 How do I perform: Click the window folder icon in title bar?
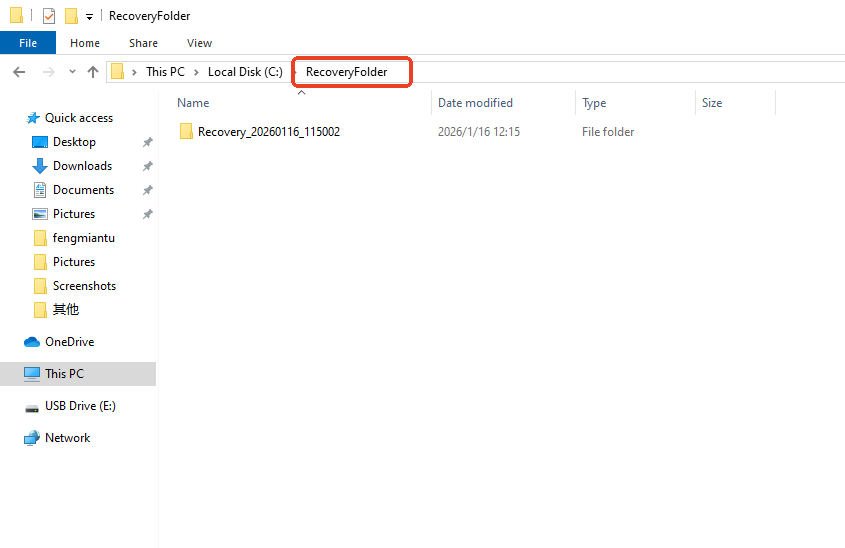tap(17, 16)
